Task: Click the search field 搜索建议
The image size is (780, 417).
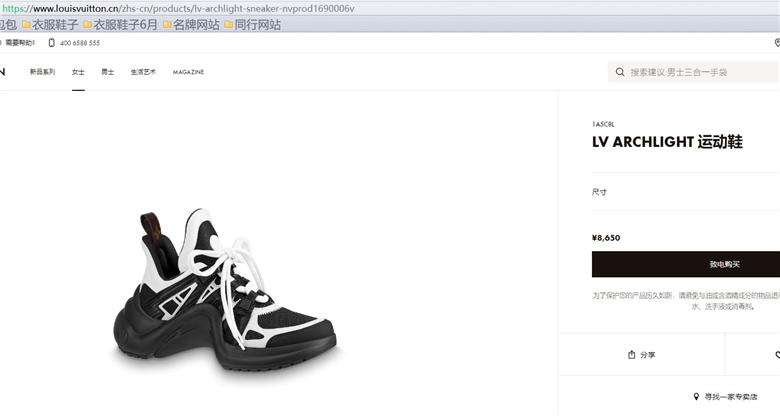Action: point(693,72)
